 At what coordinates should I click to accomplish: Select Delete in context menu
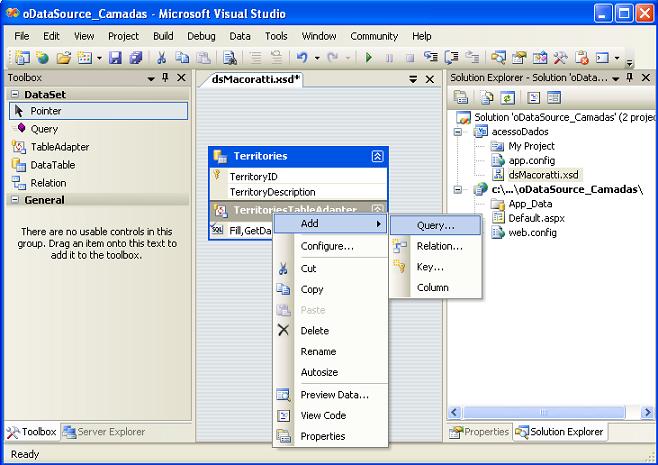coord(330,331)
